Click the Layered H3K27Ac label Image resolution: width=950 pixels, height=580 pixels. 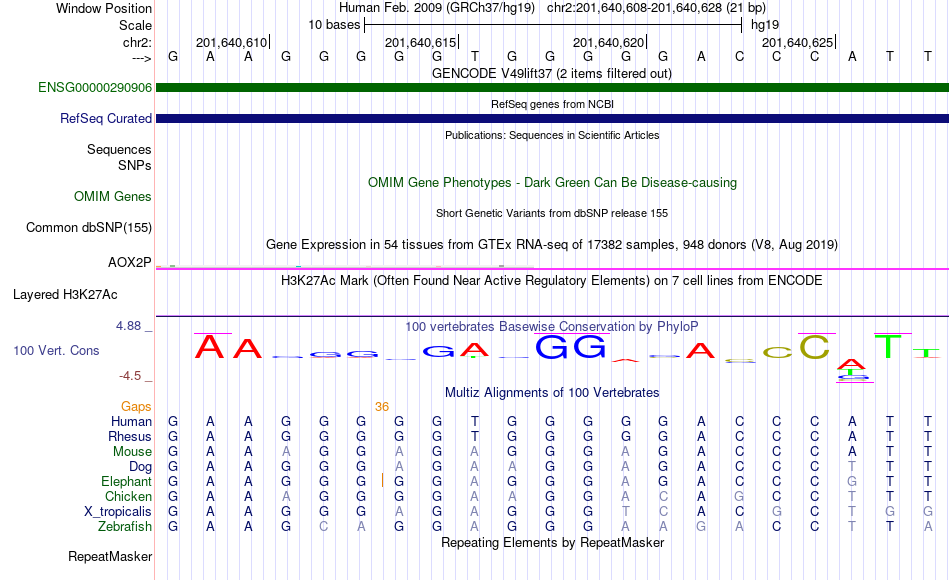click(65, 295)
